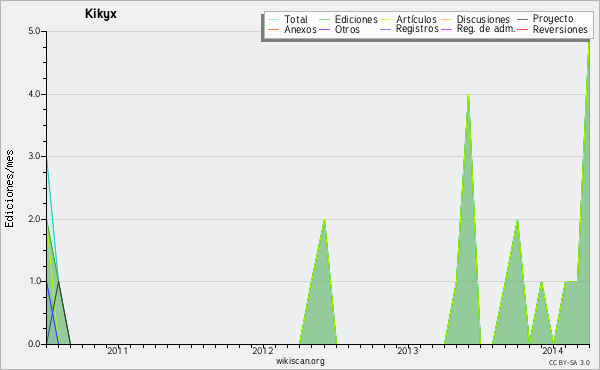
Task: Click the 2011 x-axis label
Action: point(117,350)
